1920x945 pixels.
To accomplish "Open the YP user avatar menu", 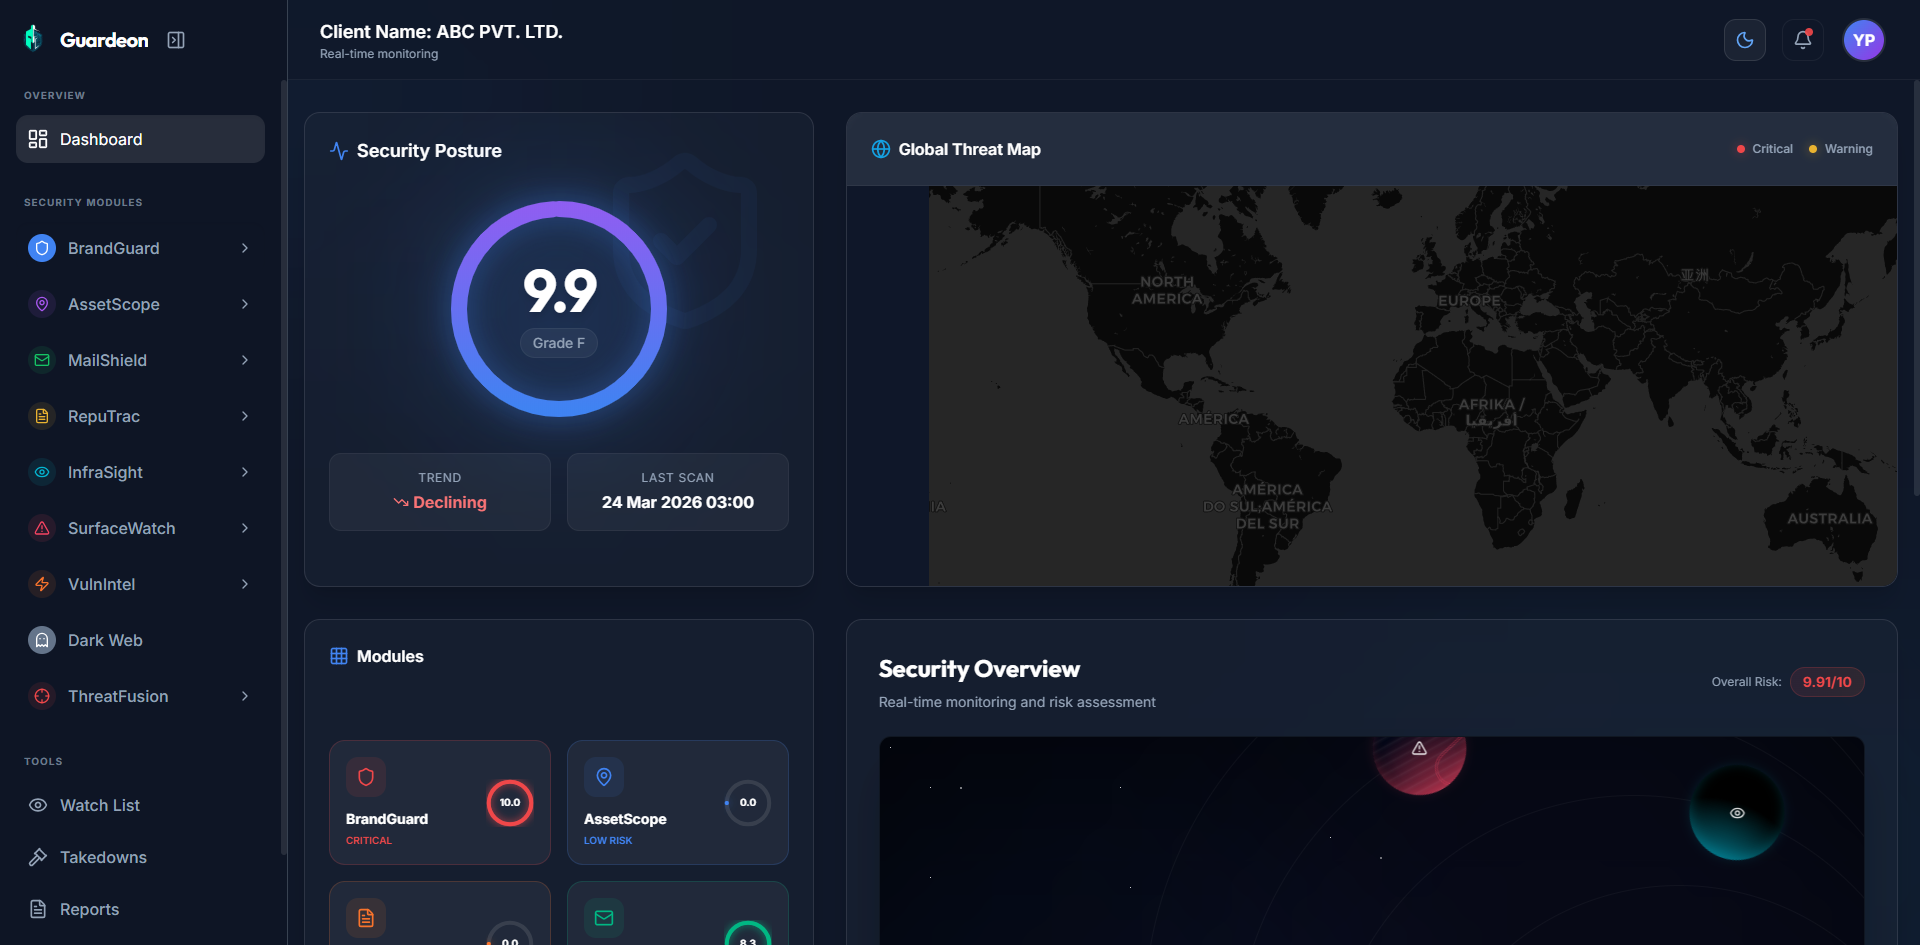I will tap(1864, 40).
